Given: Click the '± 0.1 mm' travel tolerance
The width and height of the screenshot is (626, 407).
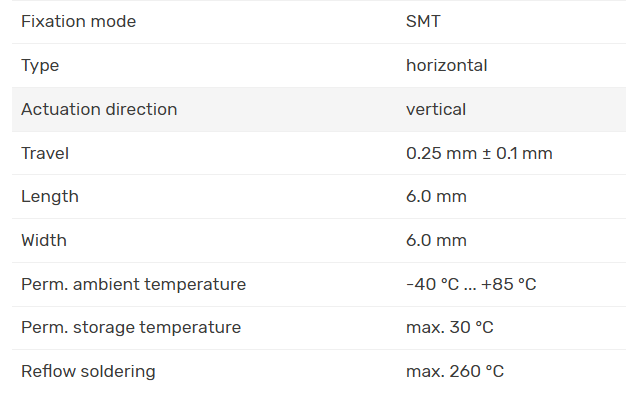Looking at the screenshot, I should point(516,153).
